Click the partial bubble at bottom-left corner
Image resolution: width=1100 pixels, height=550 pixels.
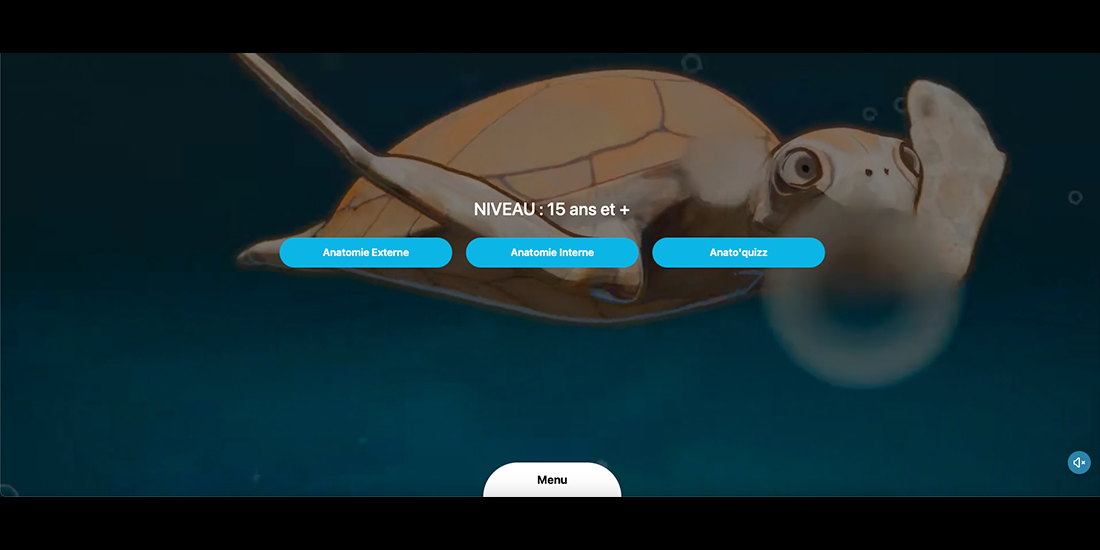pos(6,490)
